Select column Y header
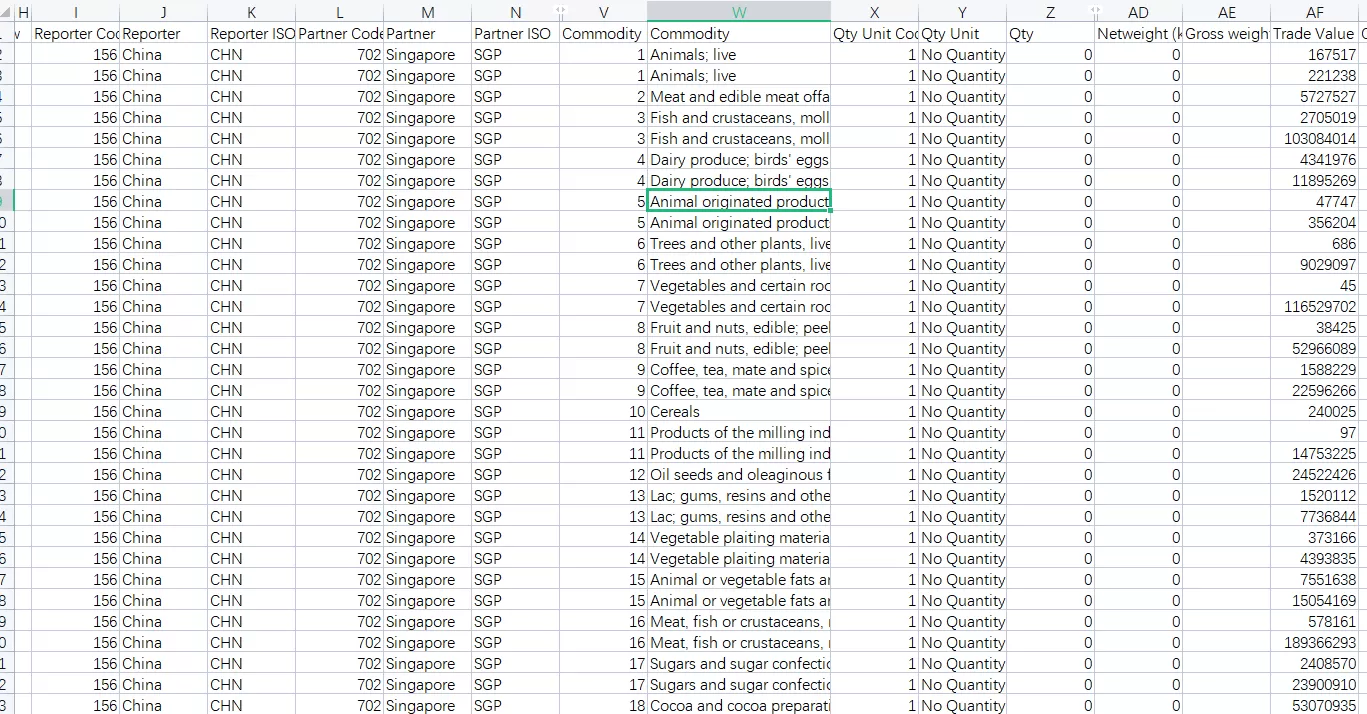 click(x=962, y=11)
